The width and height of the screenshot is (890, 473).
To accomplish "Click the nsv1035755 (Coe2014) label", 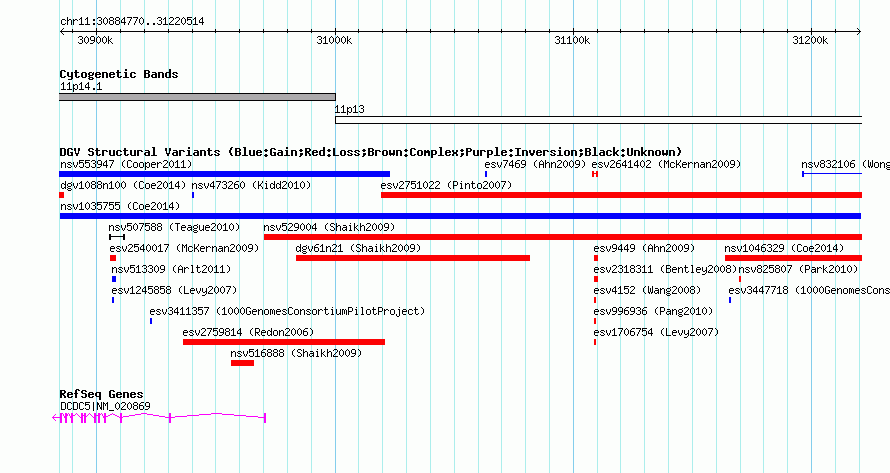I will pyautogui.click(x=120, y=206).
